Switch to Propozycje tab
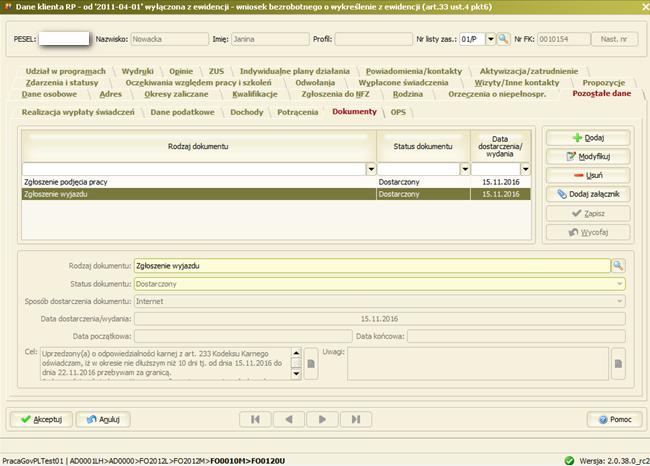The width and height of the screenshot is (650, 466). [604, 83]
